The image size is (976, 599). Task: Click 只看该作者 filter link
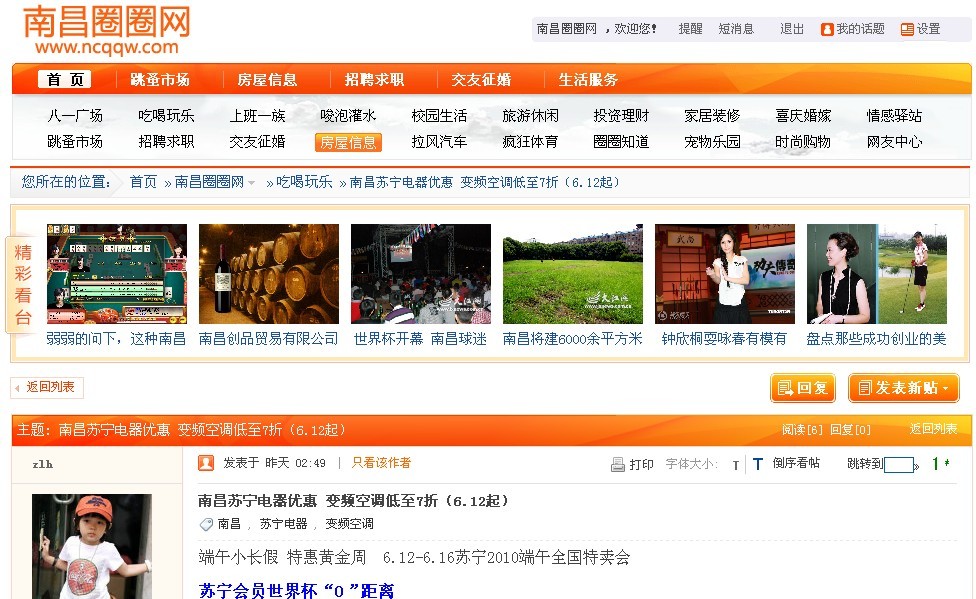pyautogui.click(x=381, y=463)
